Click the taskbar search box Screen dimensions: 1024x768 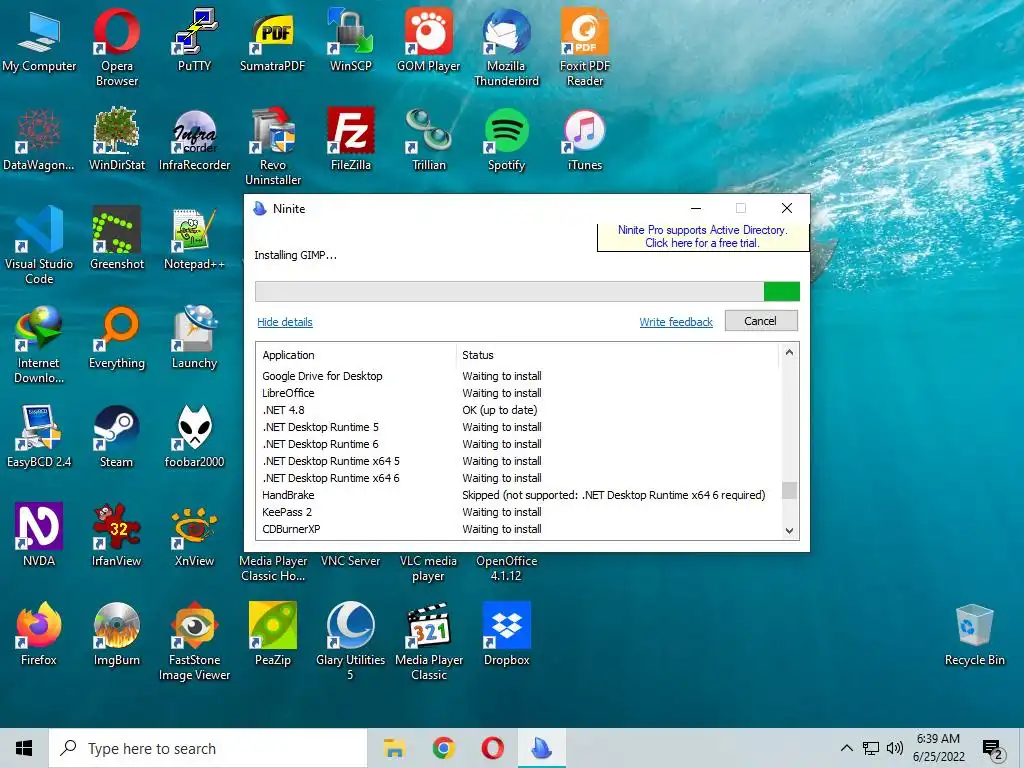tap(208, 748)
